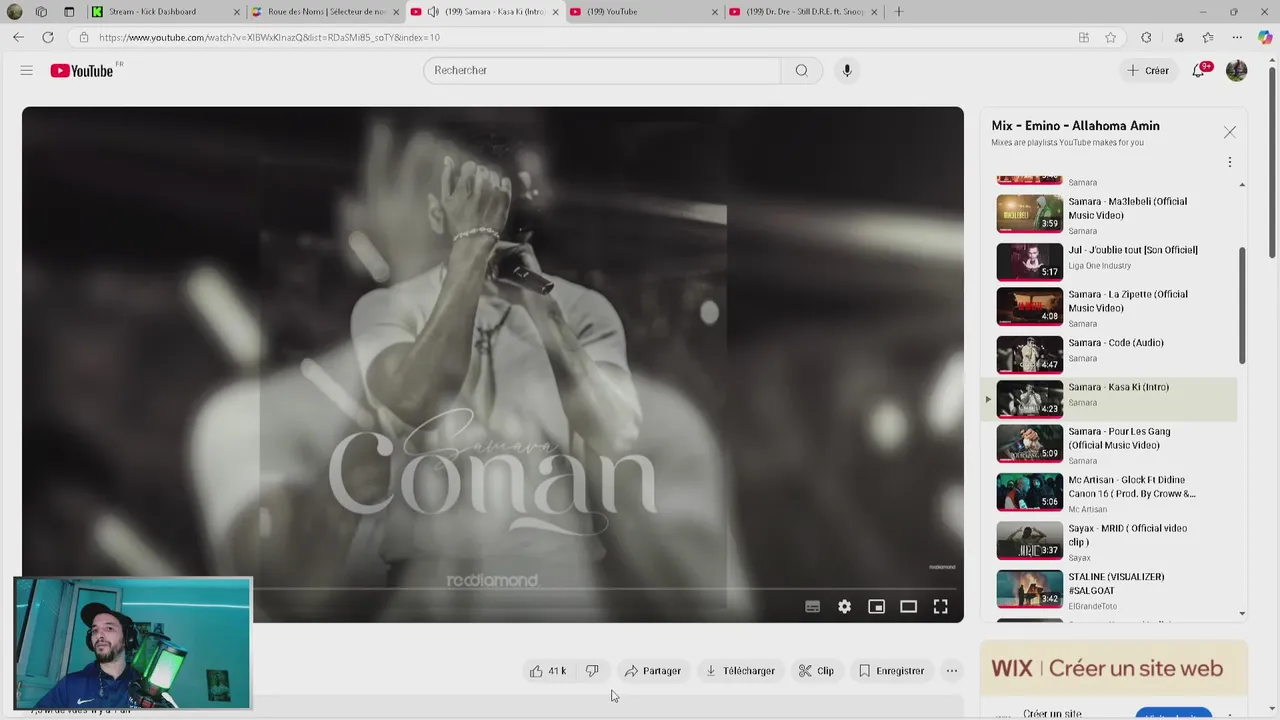Click the video progress bar

coord(493,588)
